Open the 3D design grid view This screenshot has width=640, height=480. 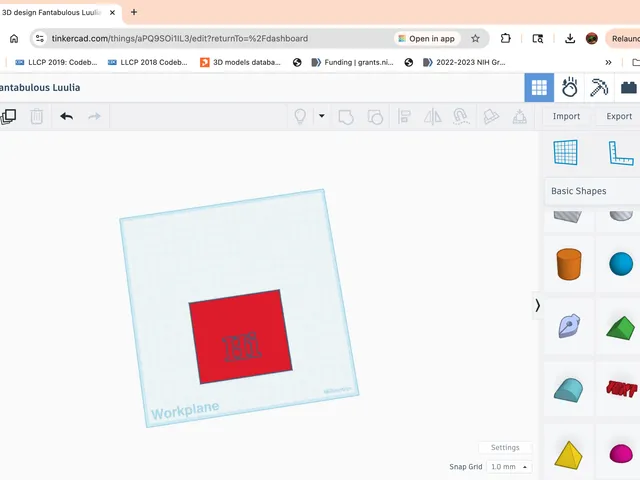[x=539, y=88]
